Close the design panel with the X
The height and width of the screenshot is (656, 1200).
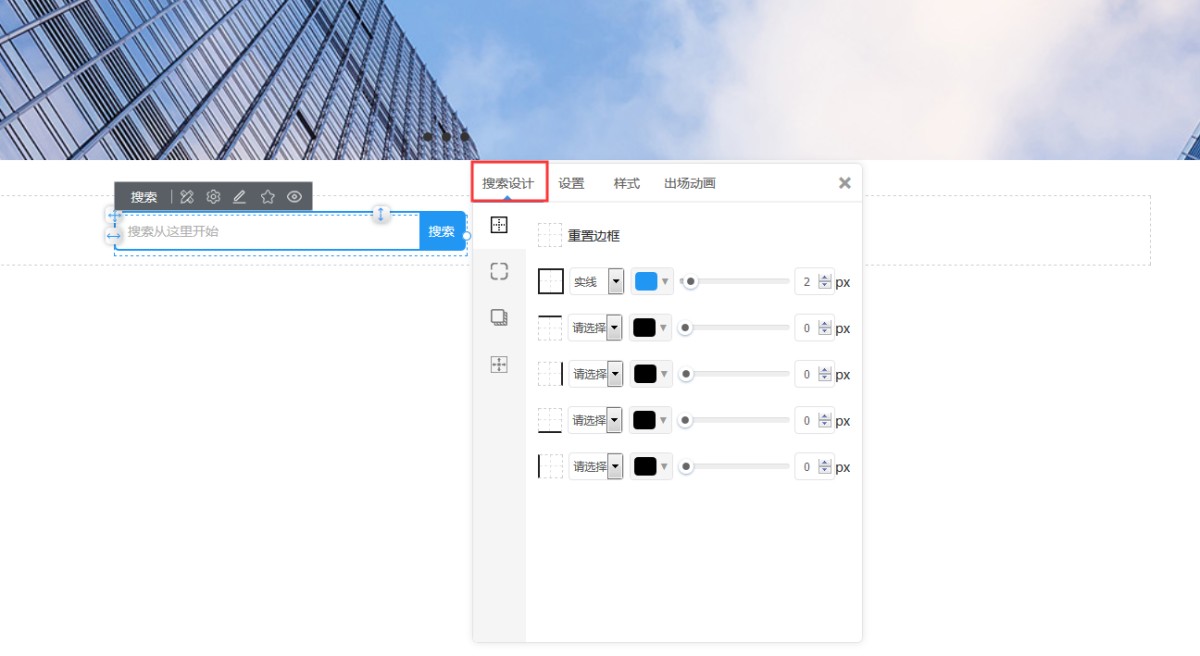(845, 183)
